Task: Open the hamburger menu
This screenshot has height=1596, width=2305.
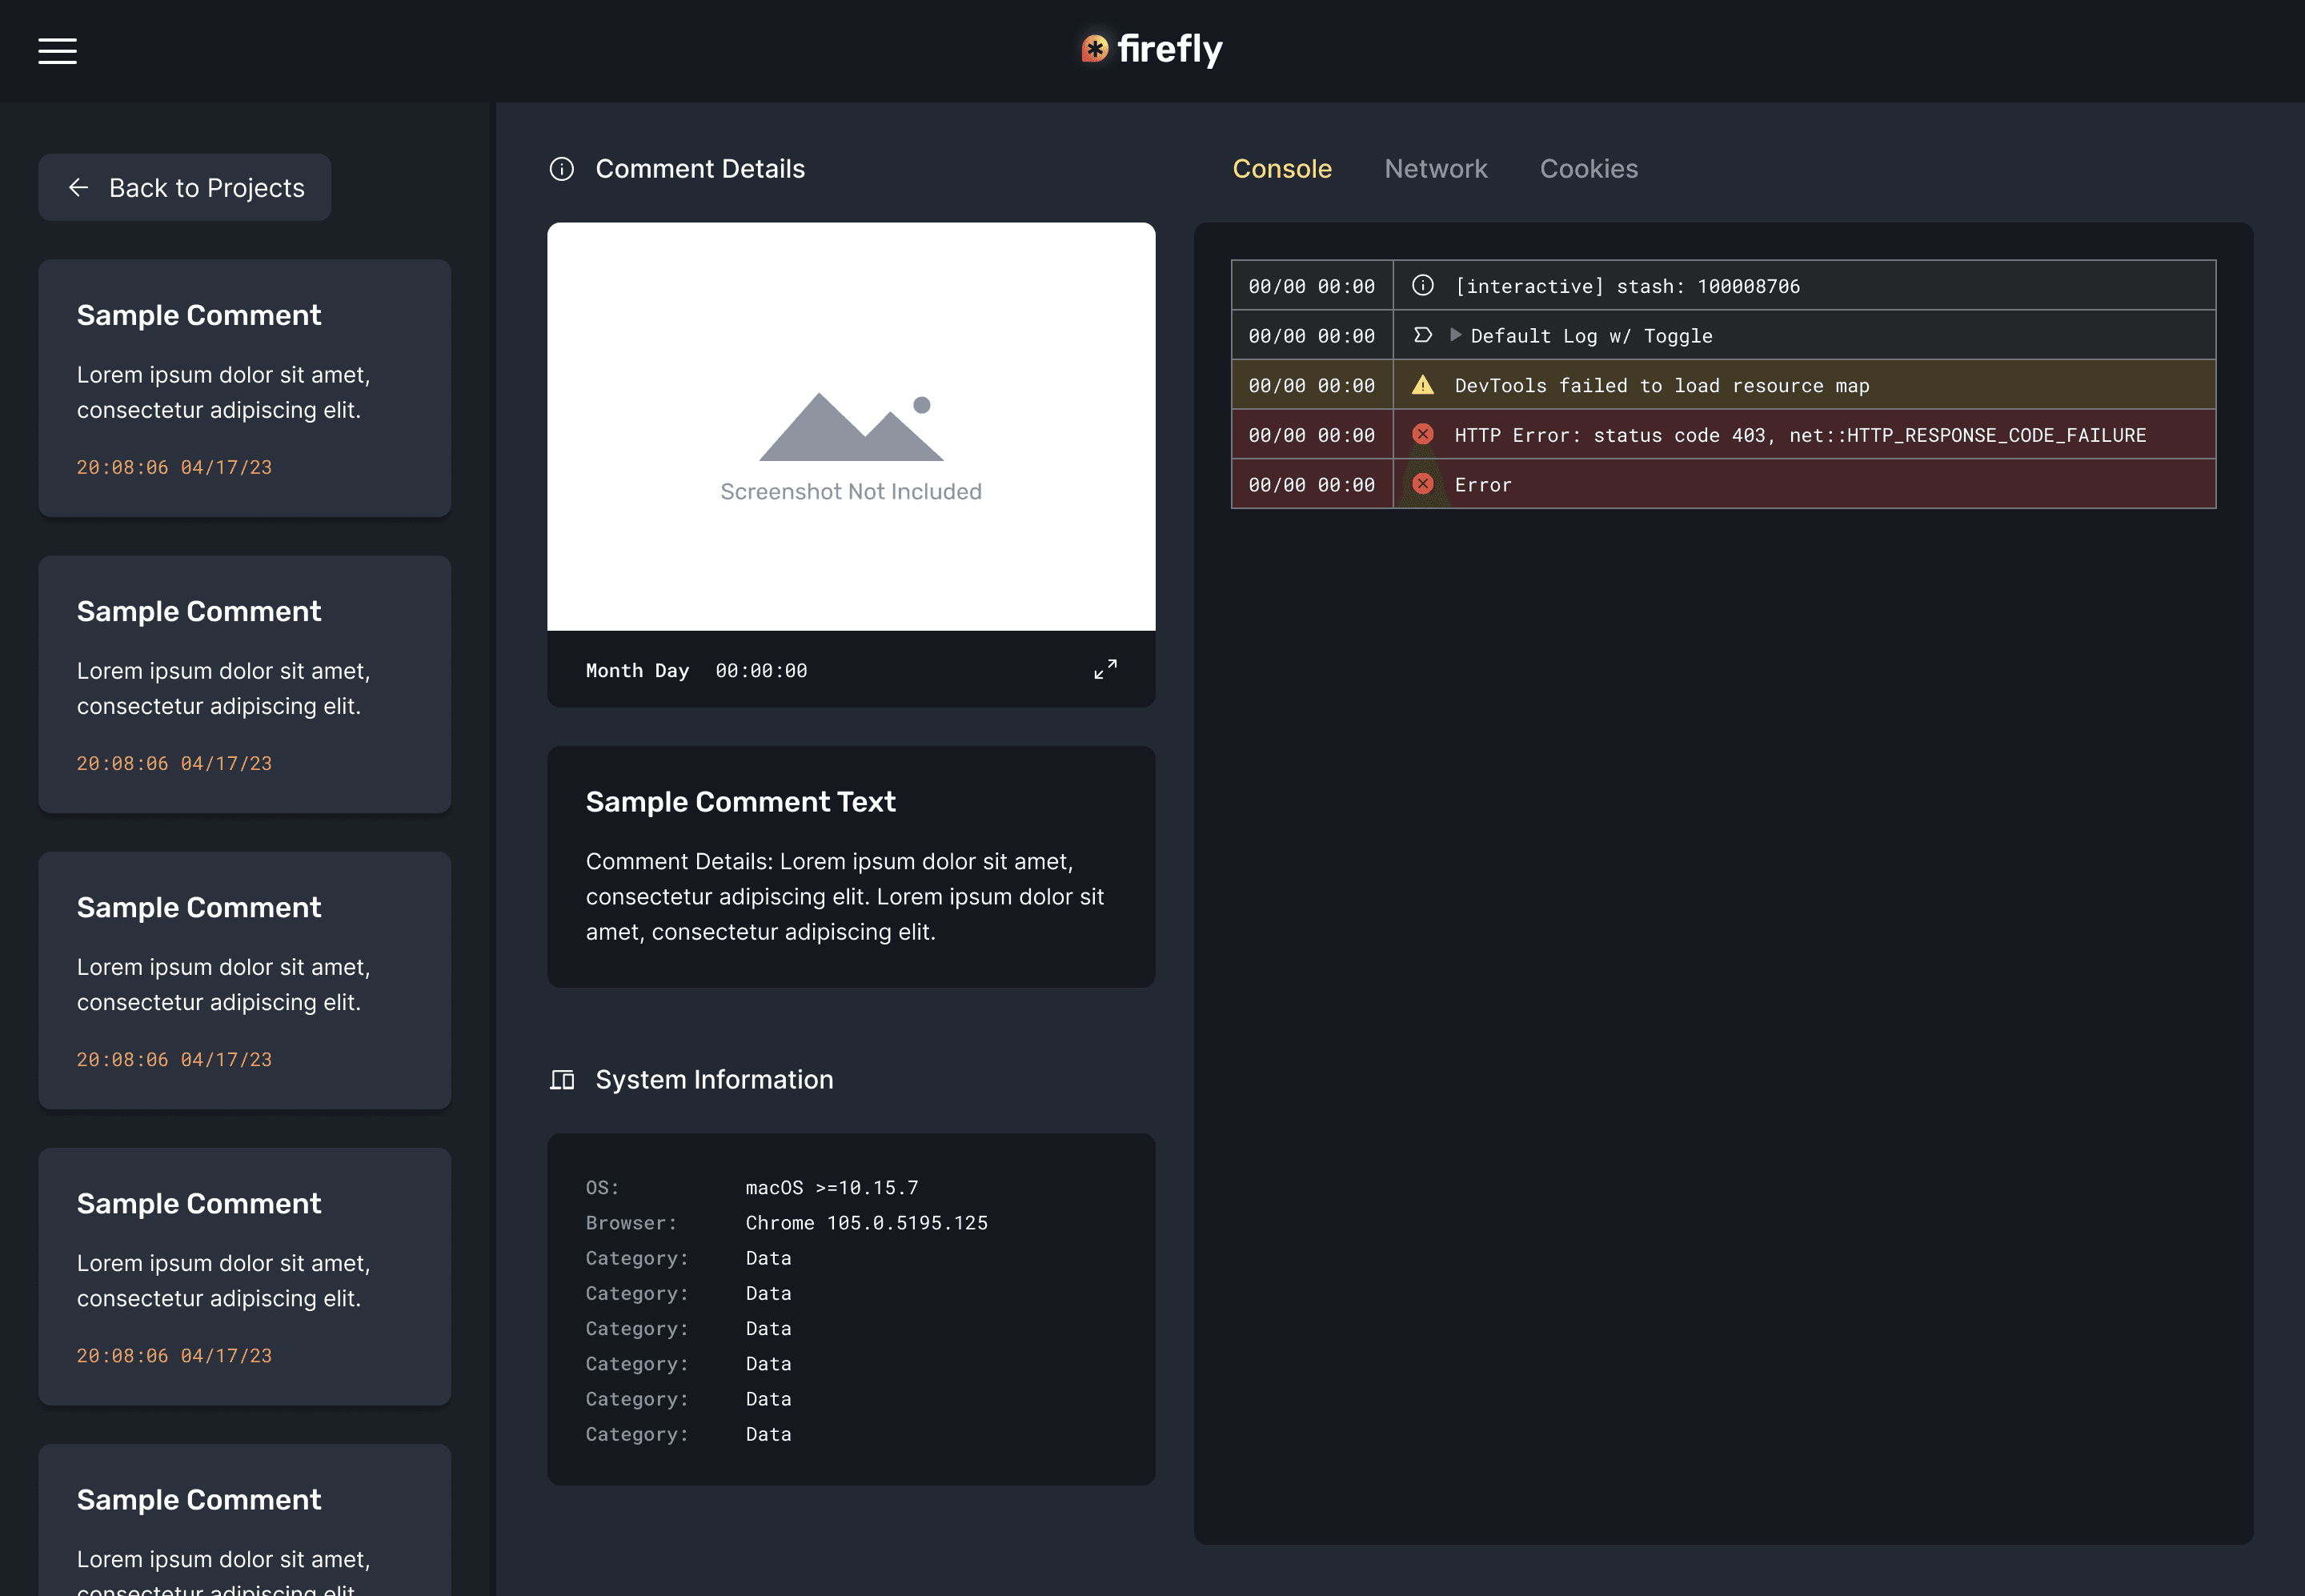Action: [x=57, y=51]
